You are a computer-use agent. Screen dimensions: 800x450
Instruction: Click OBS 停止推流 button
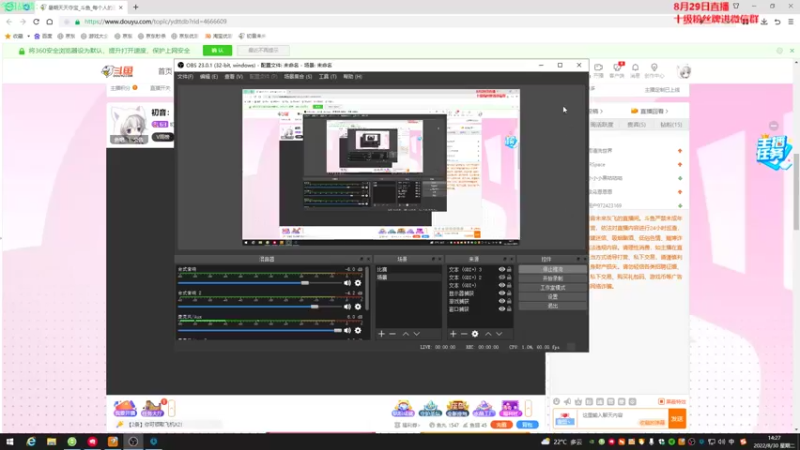click(x=553, y=269)
